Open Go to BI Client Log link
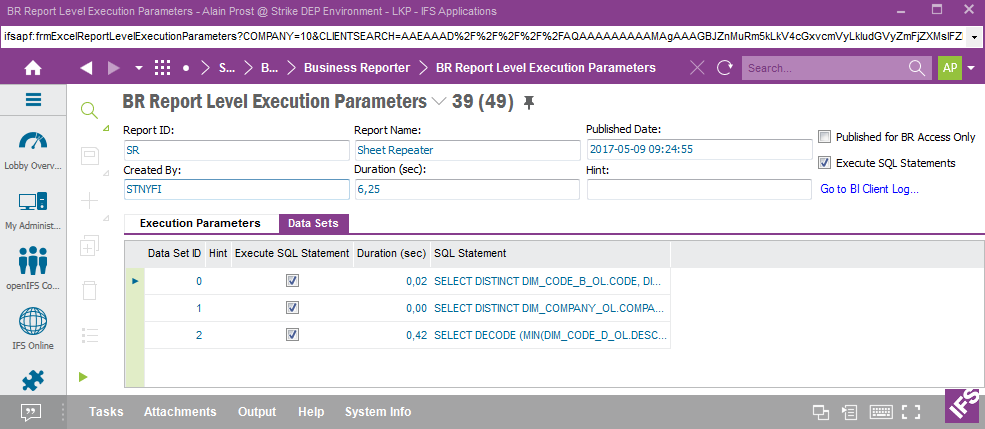This screenshot has height=429, width=985. click(x=869, y=188)
